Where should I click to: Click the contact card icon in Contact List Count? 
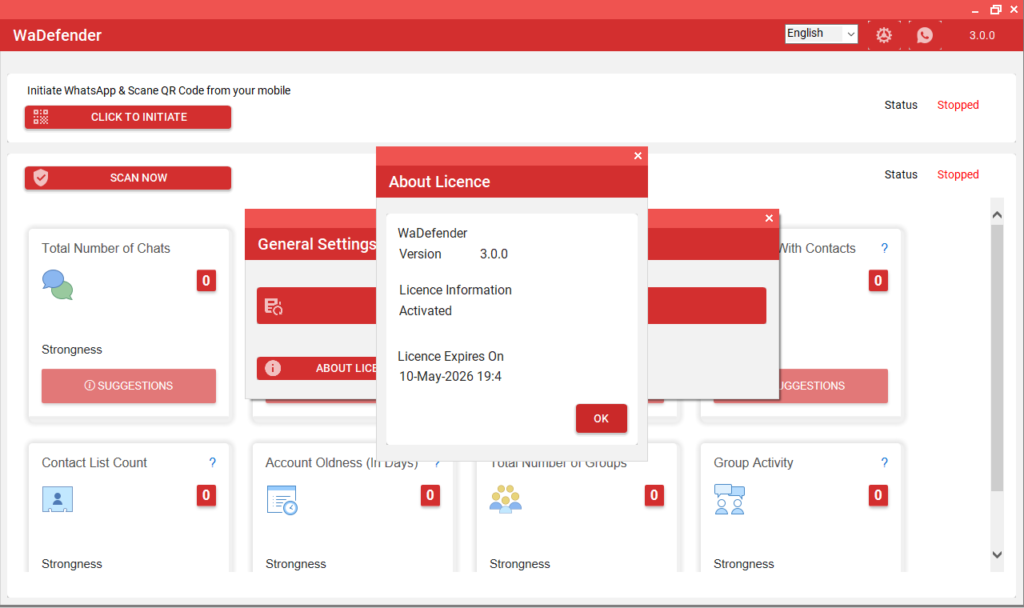point(57,500)
